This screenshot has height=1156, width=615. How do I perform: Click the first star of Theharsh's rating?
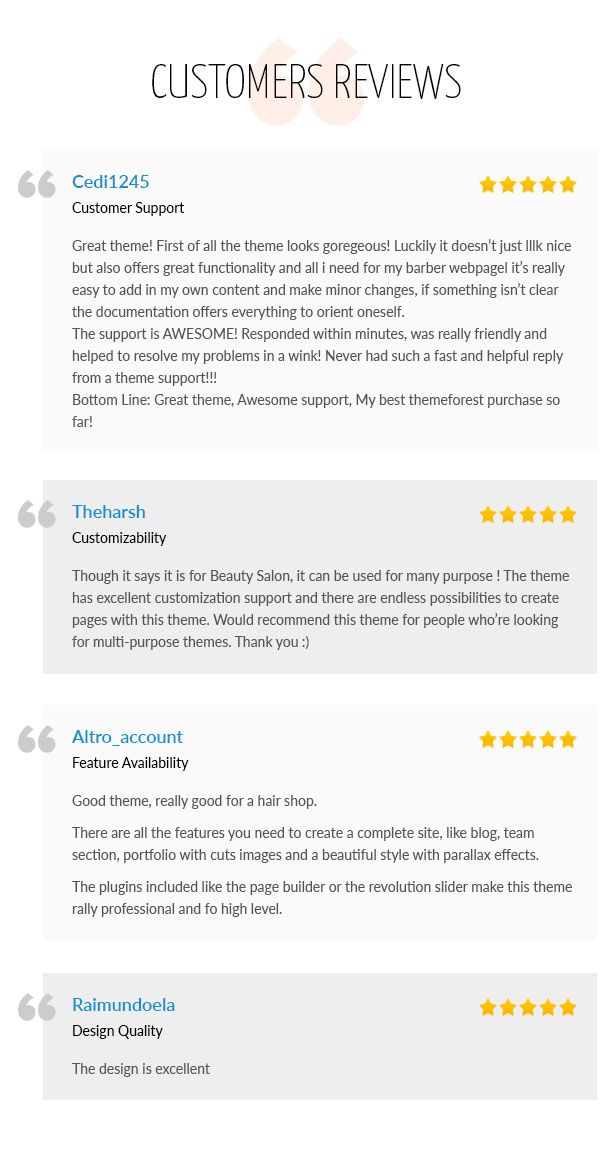click(x=488, y=514)
